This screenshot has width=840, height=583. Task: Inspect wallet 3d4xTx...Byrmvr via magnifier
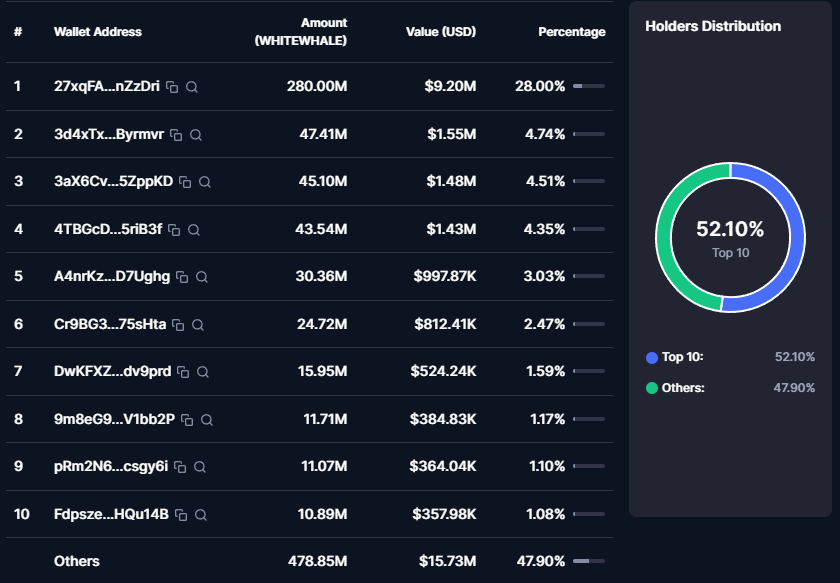196,135
